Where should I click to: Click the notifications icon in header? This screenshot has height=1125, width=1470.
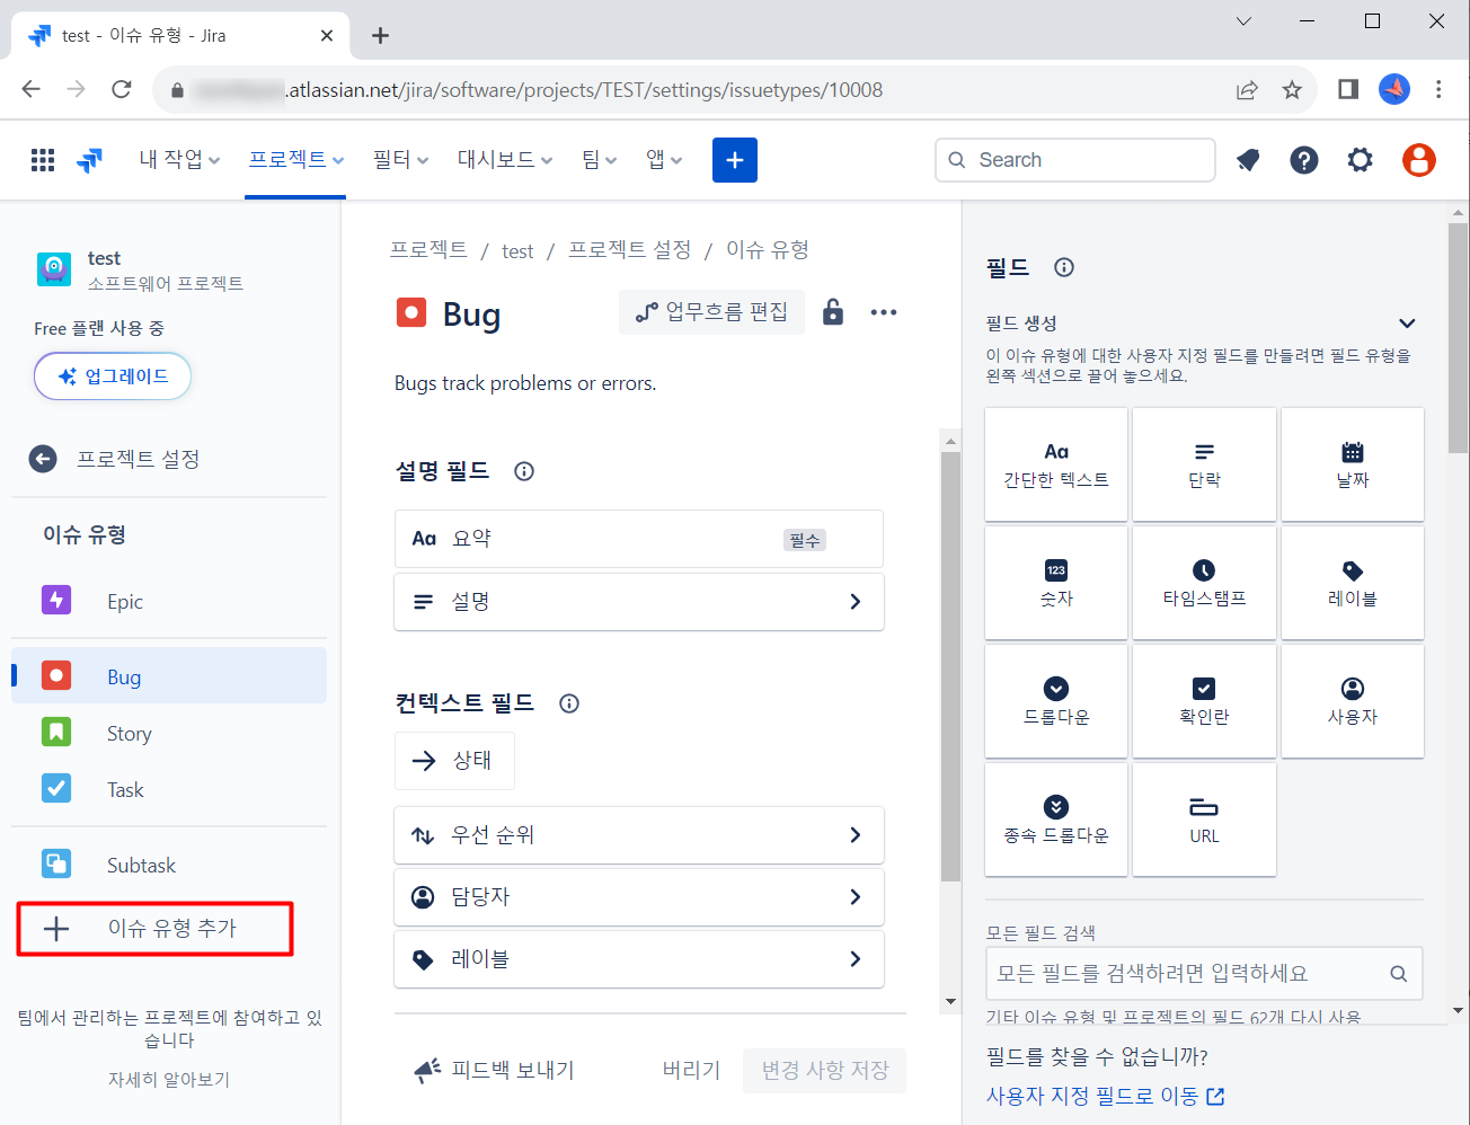[x=1248, y=160]
